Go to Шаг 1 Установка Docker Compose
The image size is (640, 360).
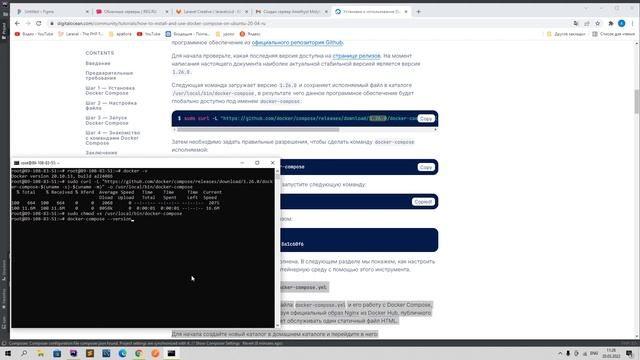coord(110,91)
